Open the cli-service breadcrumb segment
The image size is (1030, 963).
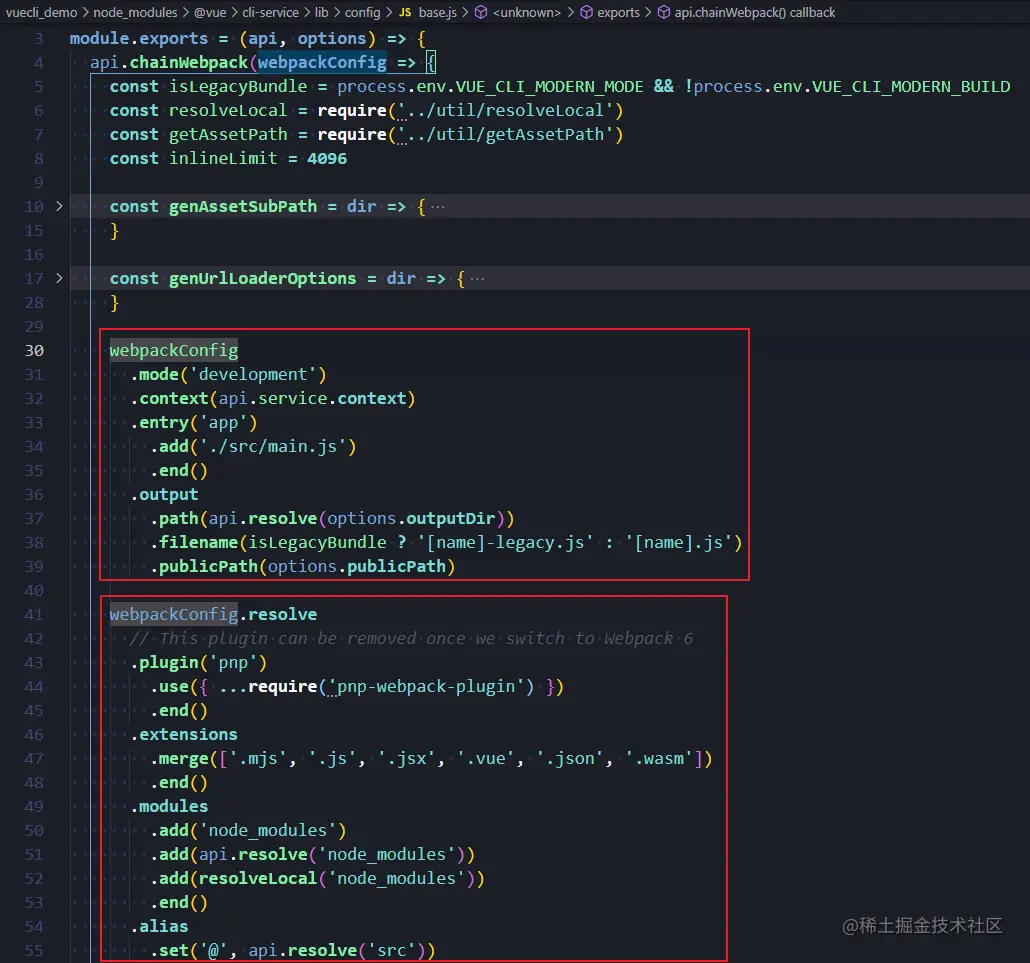(x=270, y=12)
